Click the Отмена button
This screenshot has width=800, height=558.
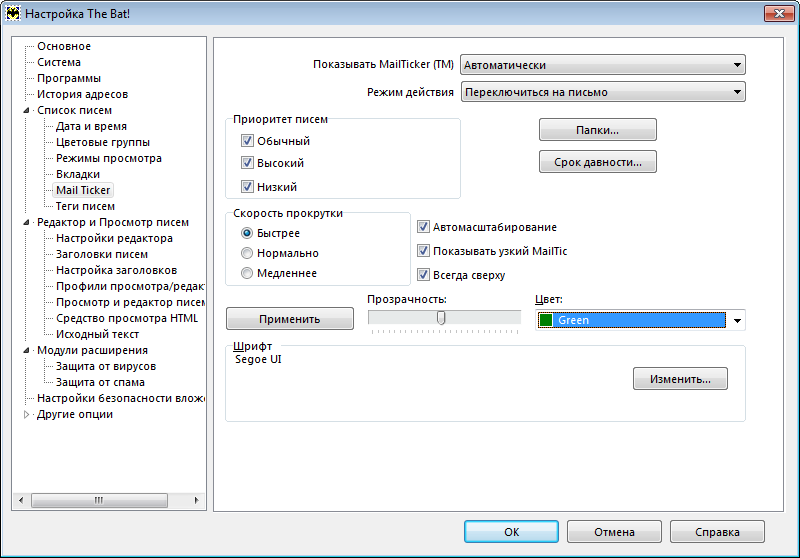pos(614,532)
